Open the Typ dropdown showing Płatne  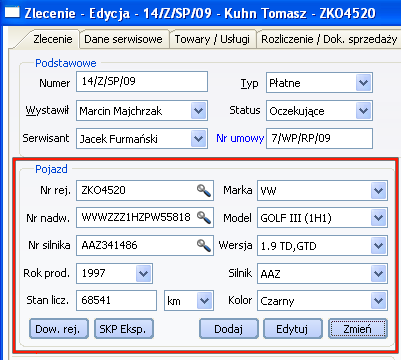click(363, 83)
